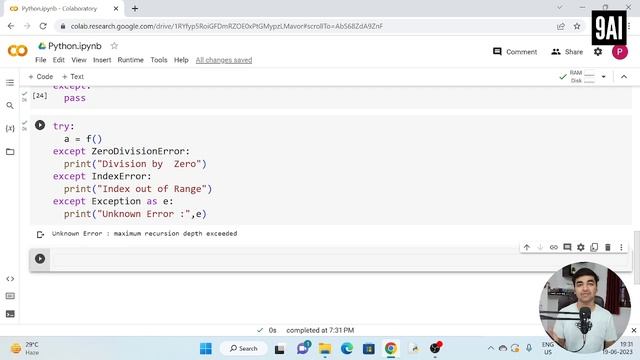Open the taskbar chat icon
This screenshot has width=640, height=360.
click(303, 348)
